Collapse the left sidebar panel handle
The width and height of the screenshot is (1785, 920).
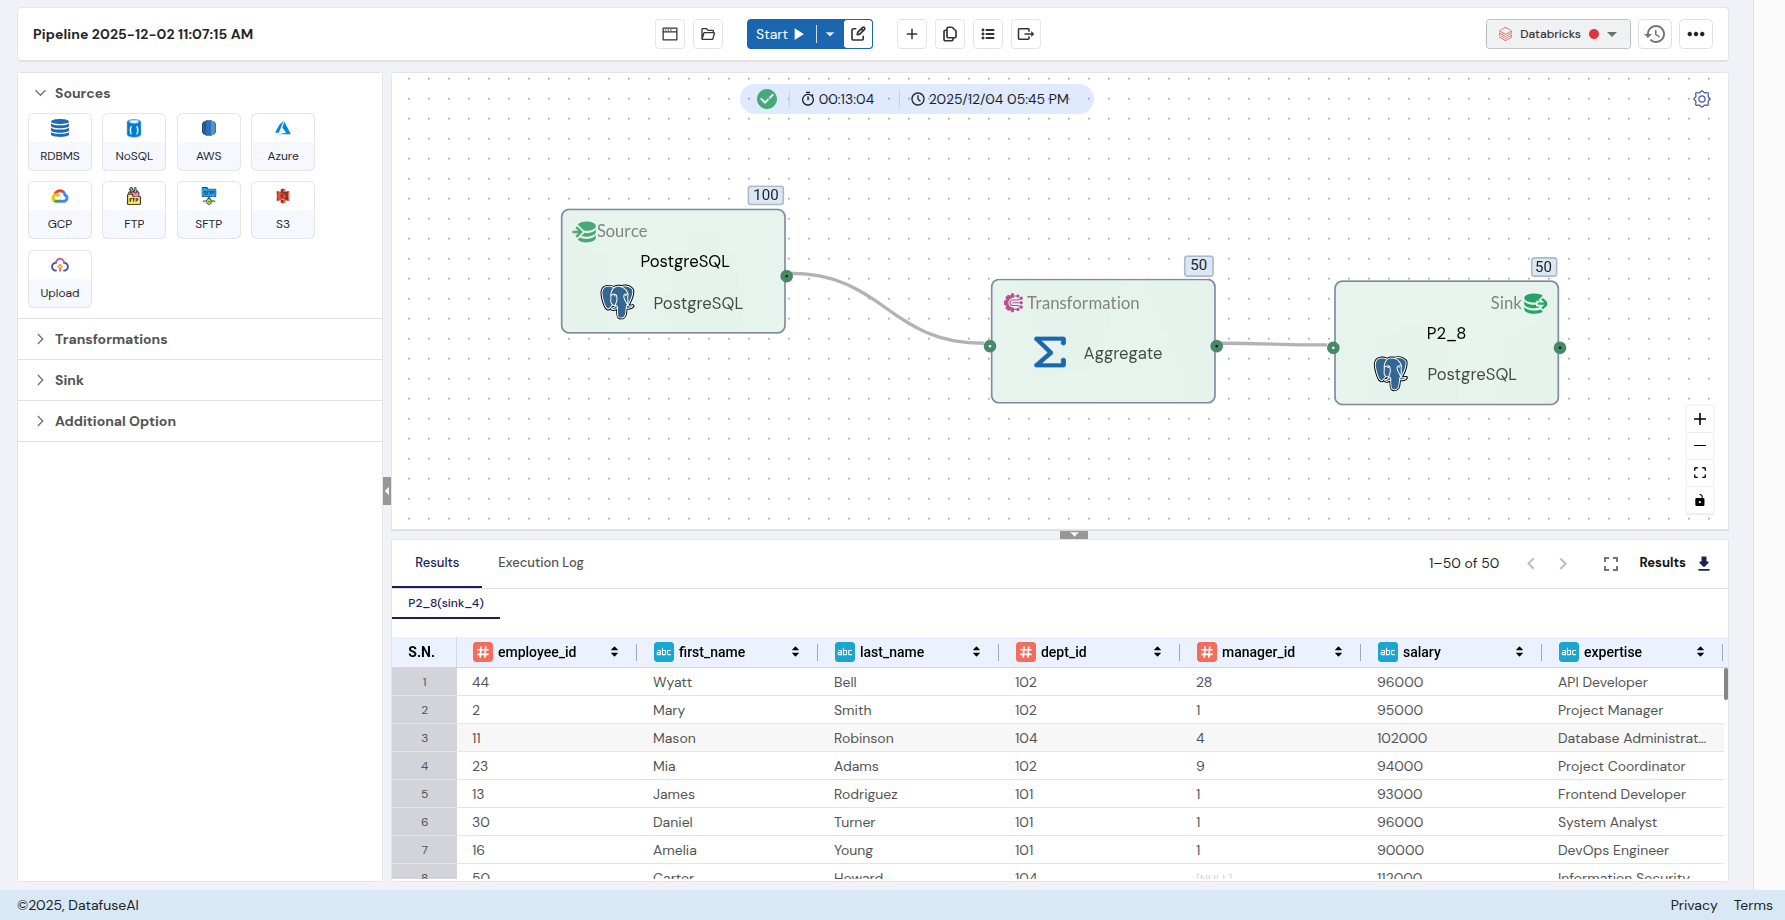[x=387, y=491]
